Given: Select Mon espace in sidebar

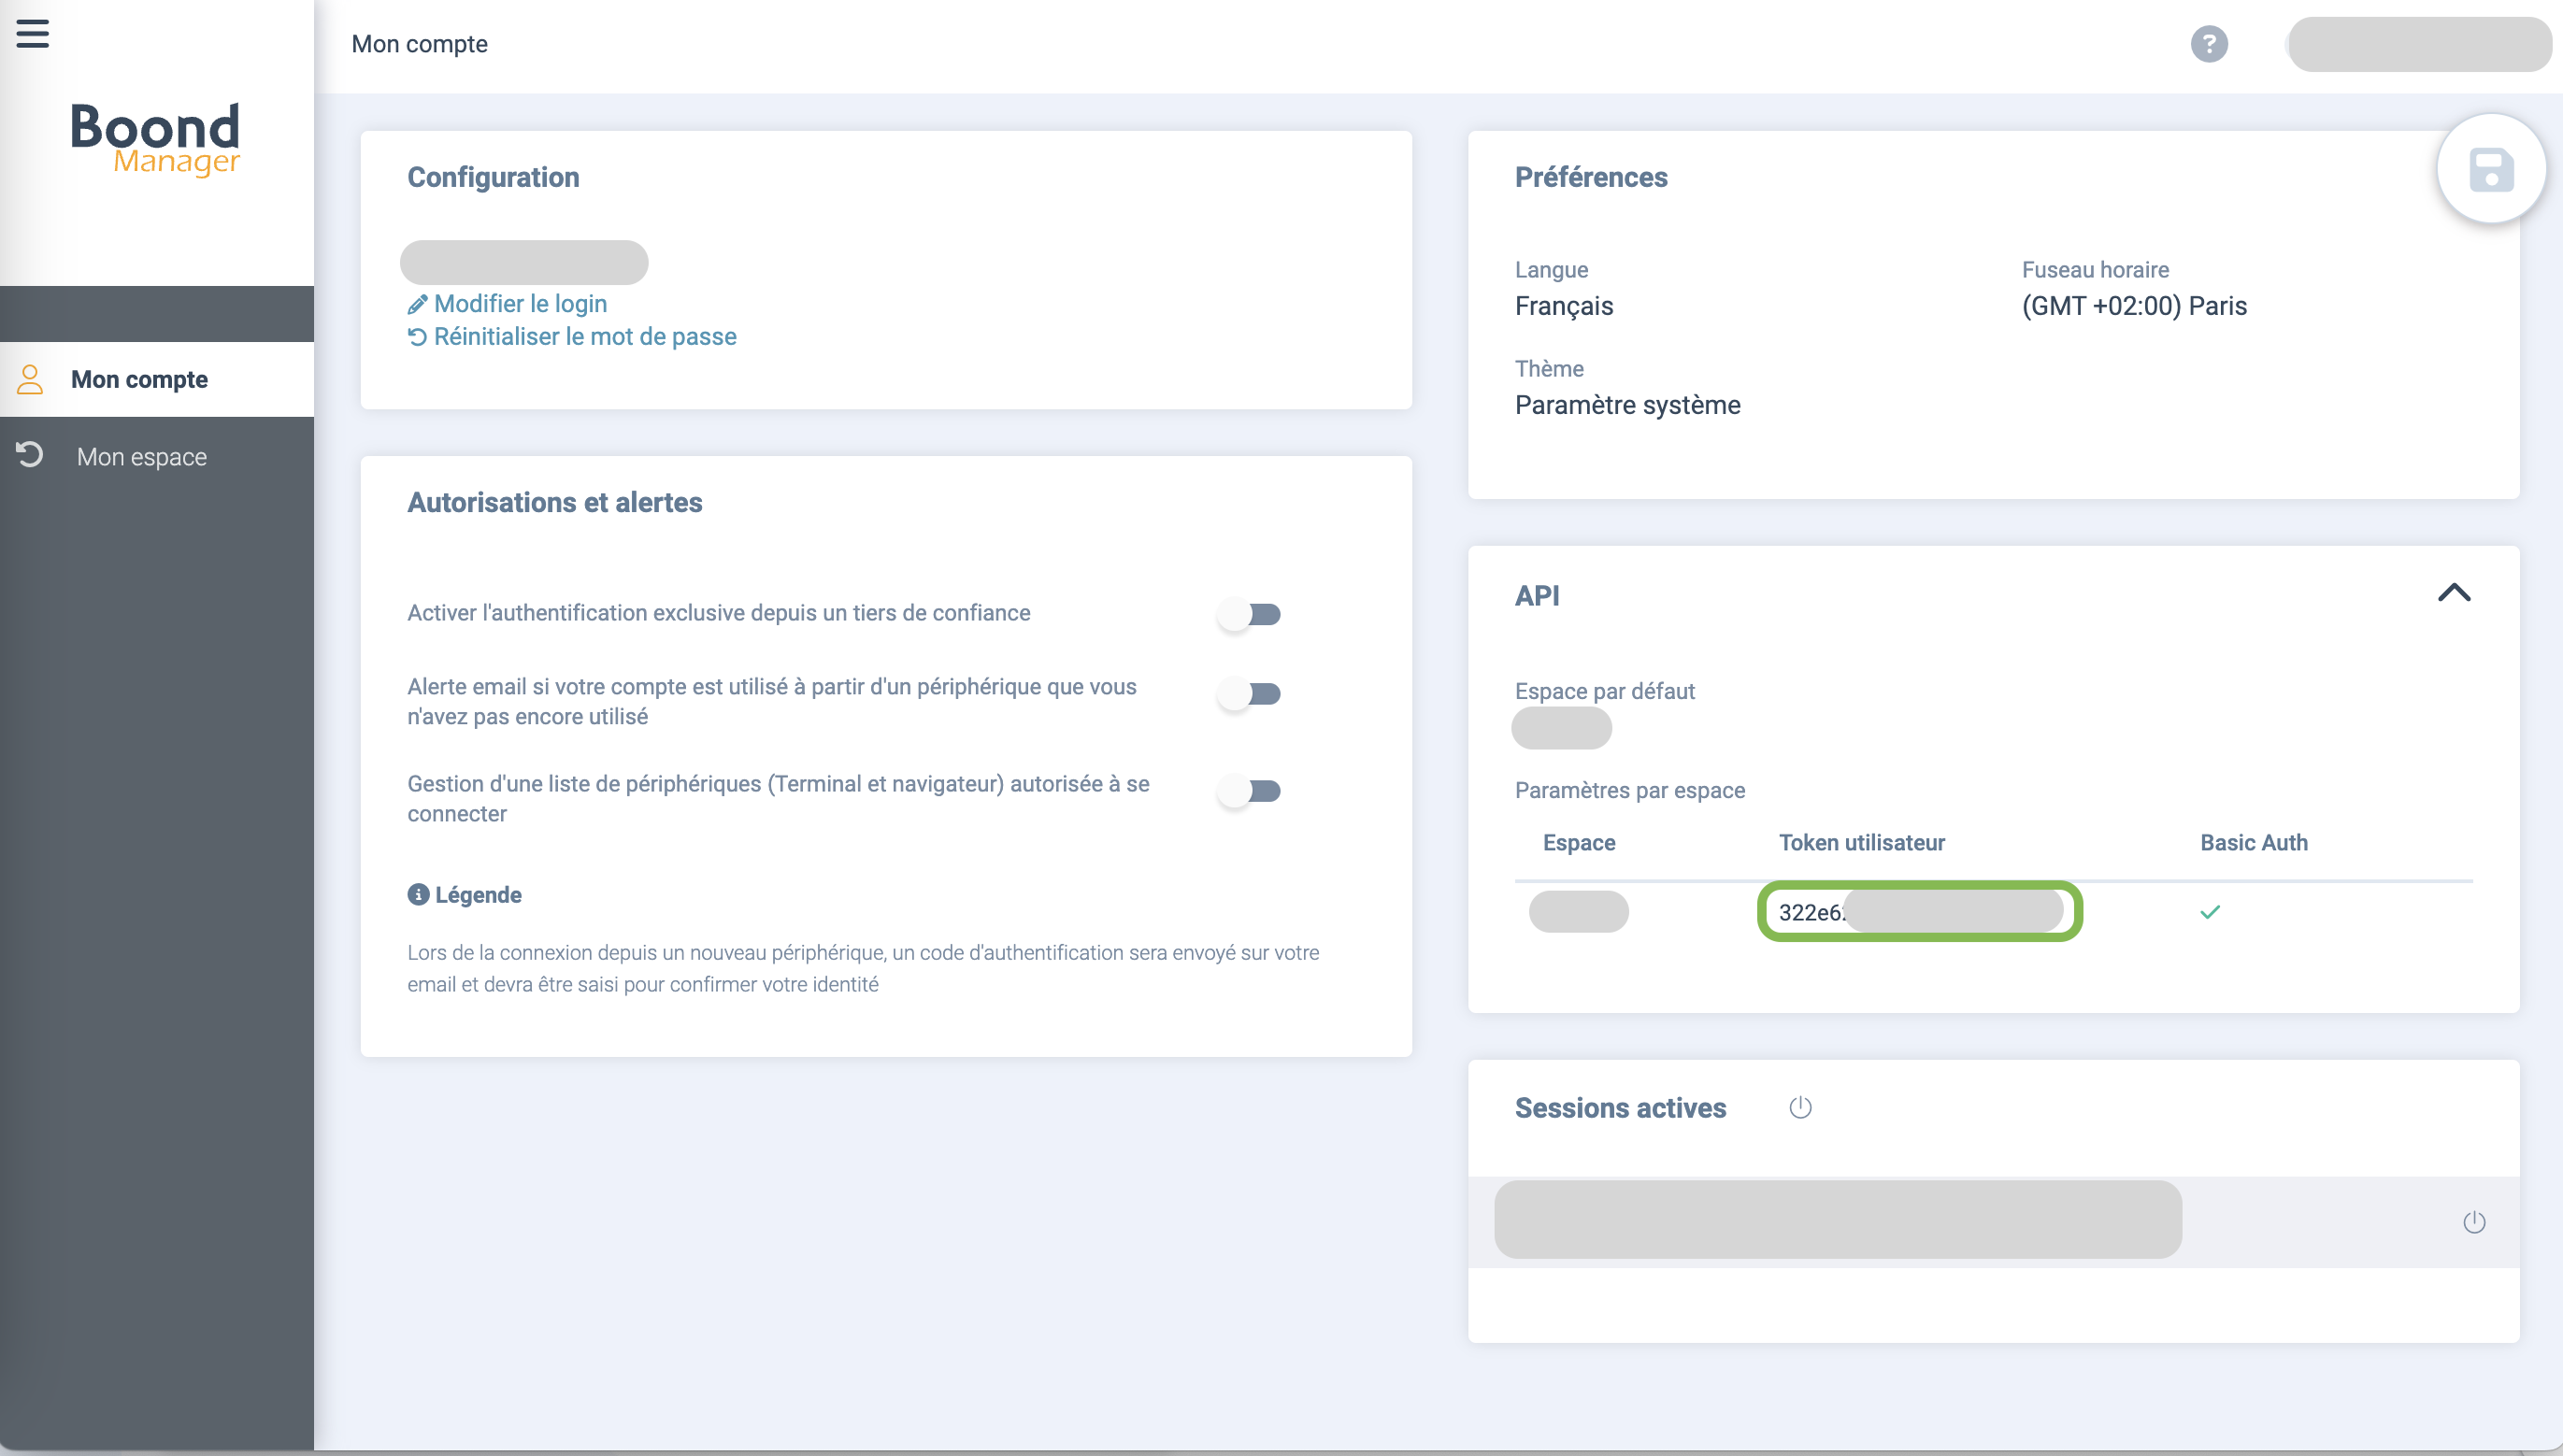Looking at the screenshot, I should [141, 457].
